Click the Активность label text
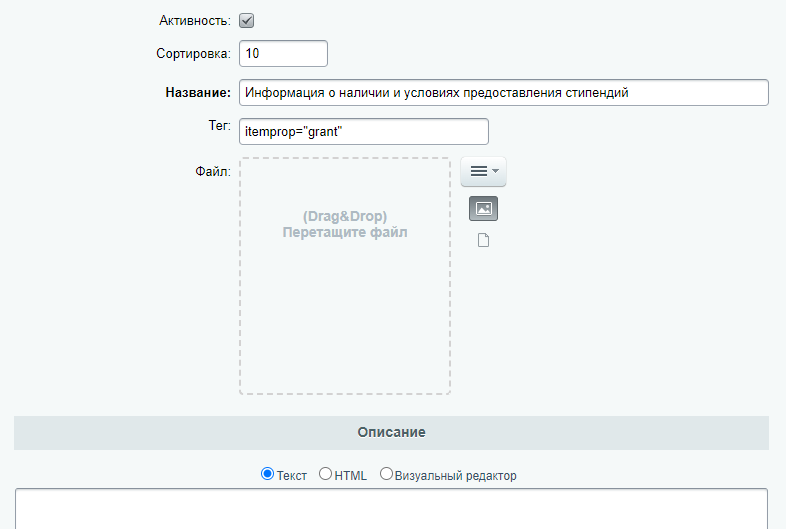This screenshot has height=529, width=786. click(195, 21)
